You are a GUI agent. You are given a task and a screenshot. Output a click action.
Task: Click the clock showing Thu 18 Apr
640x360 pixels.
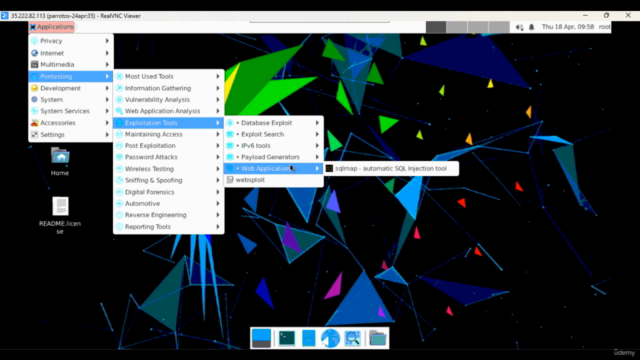point(568,27)
